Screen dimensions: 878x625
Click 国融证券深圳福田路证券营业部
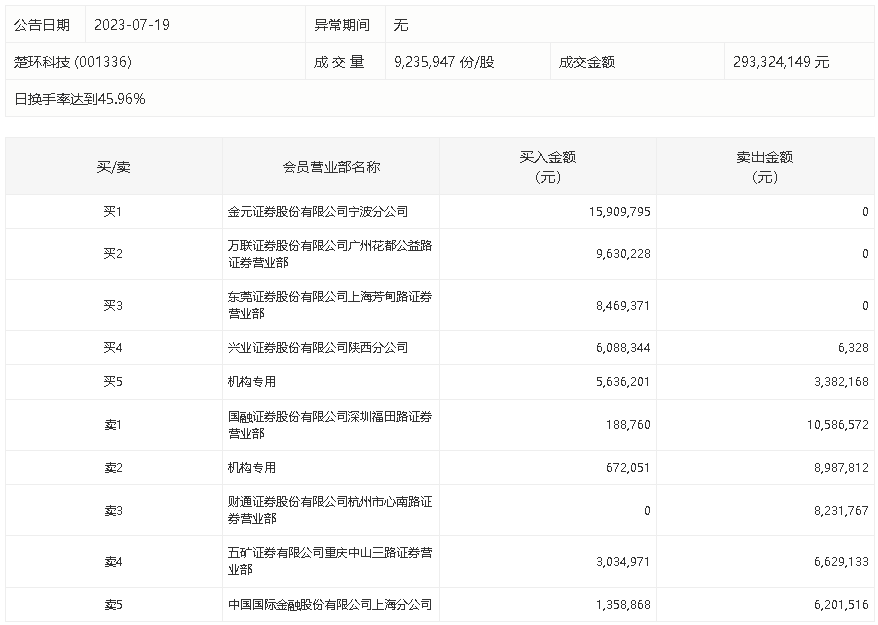click(329, 425)
